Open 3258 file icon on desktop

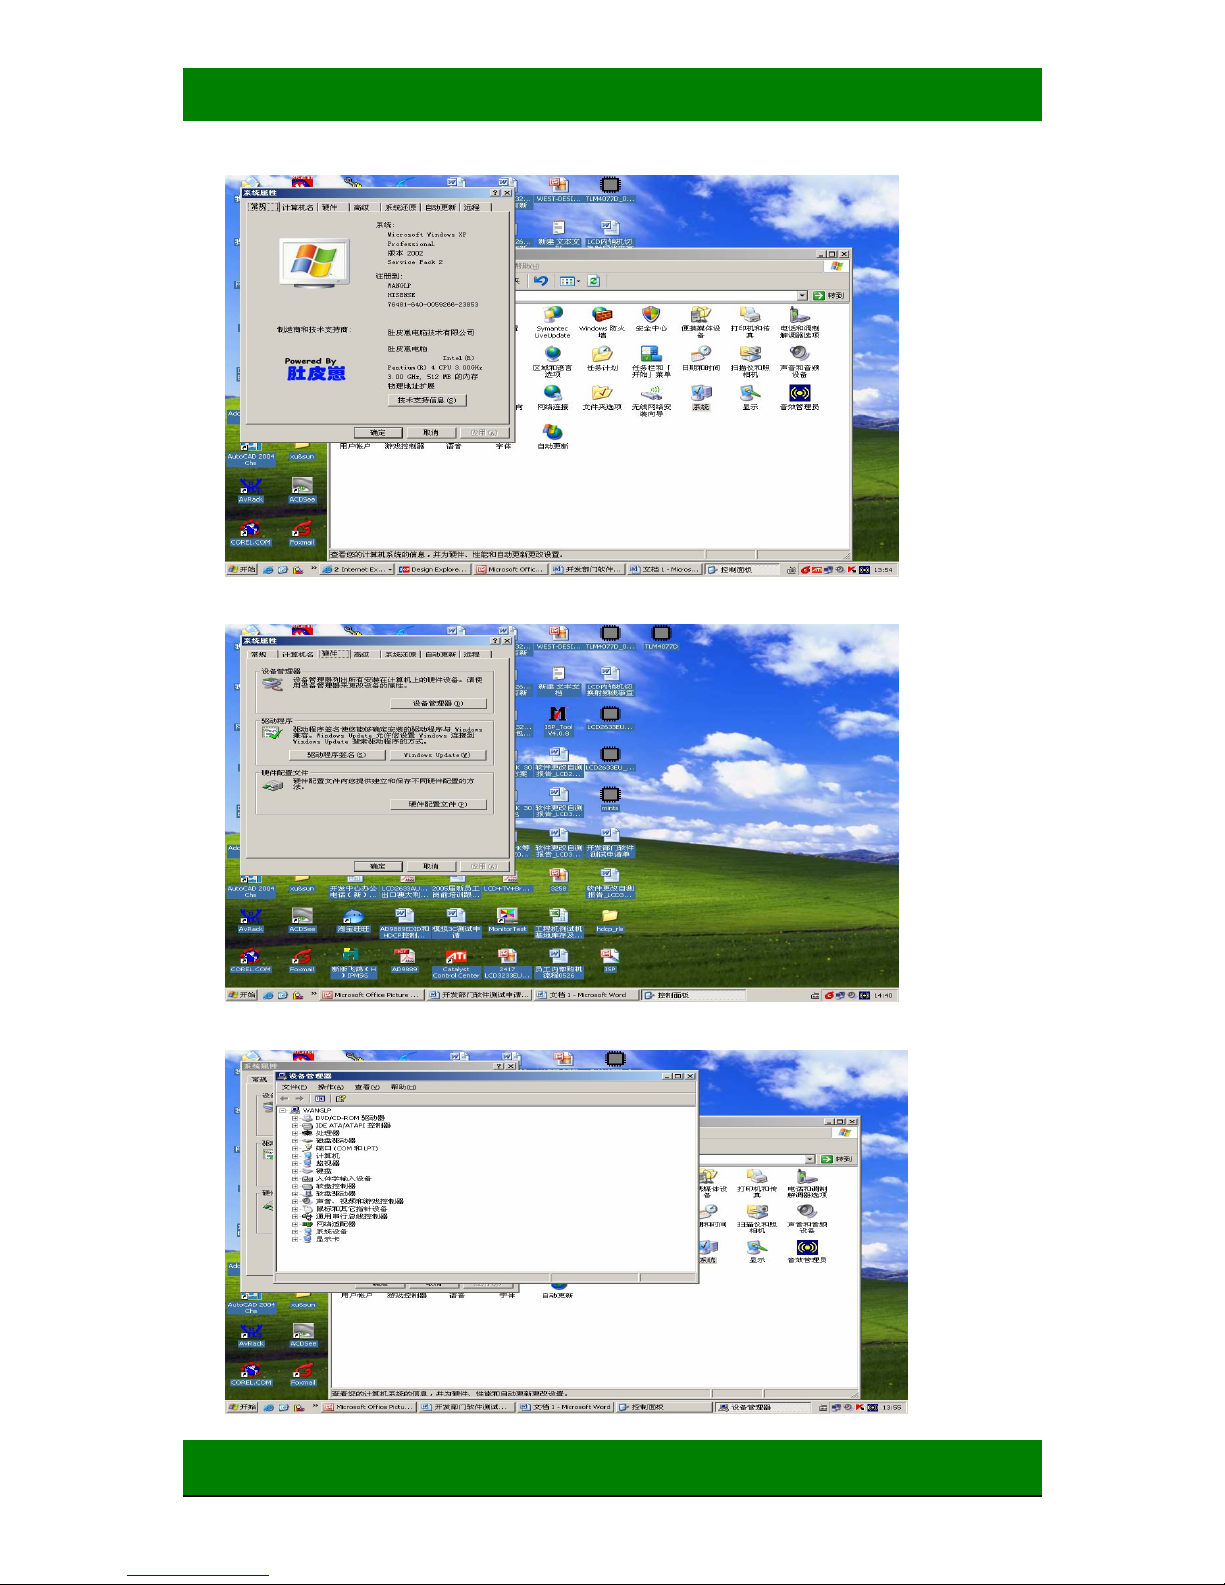pos(558,880)
